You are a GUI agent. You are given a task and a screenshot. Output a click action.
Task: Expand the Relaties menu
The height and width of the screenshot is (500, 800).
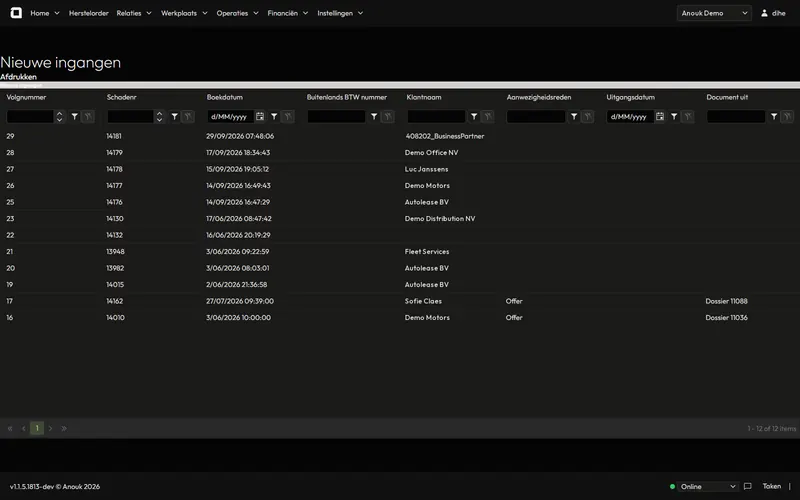click(134, 13)
